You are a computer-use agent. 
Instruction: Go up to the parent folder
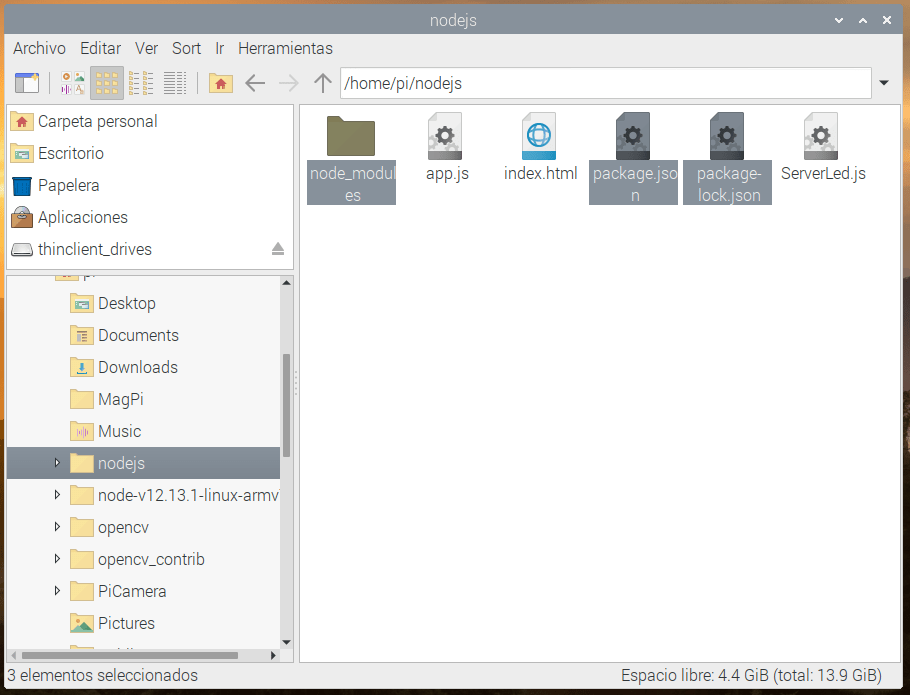322,83
